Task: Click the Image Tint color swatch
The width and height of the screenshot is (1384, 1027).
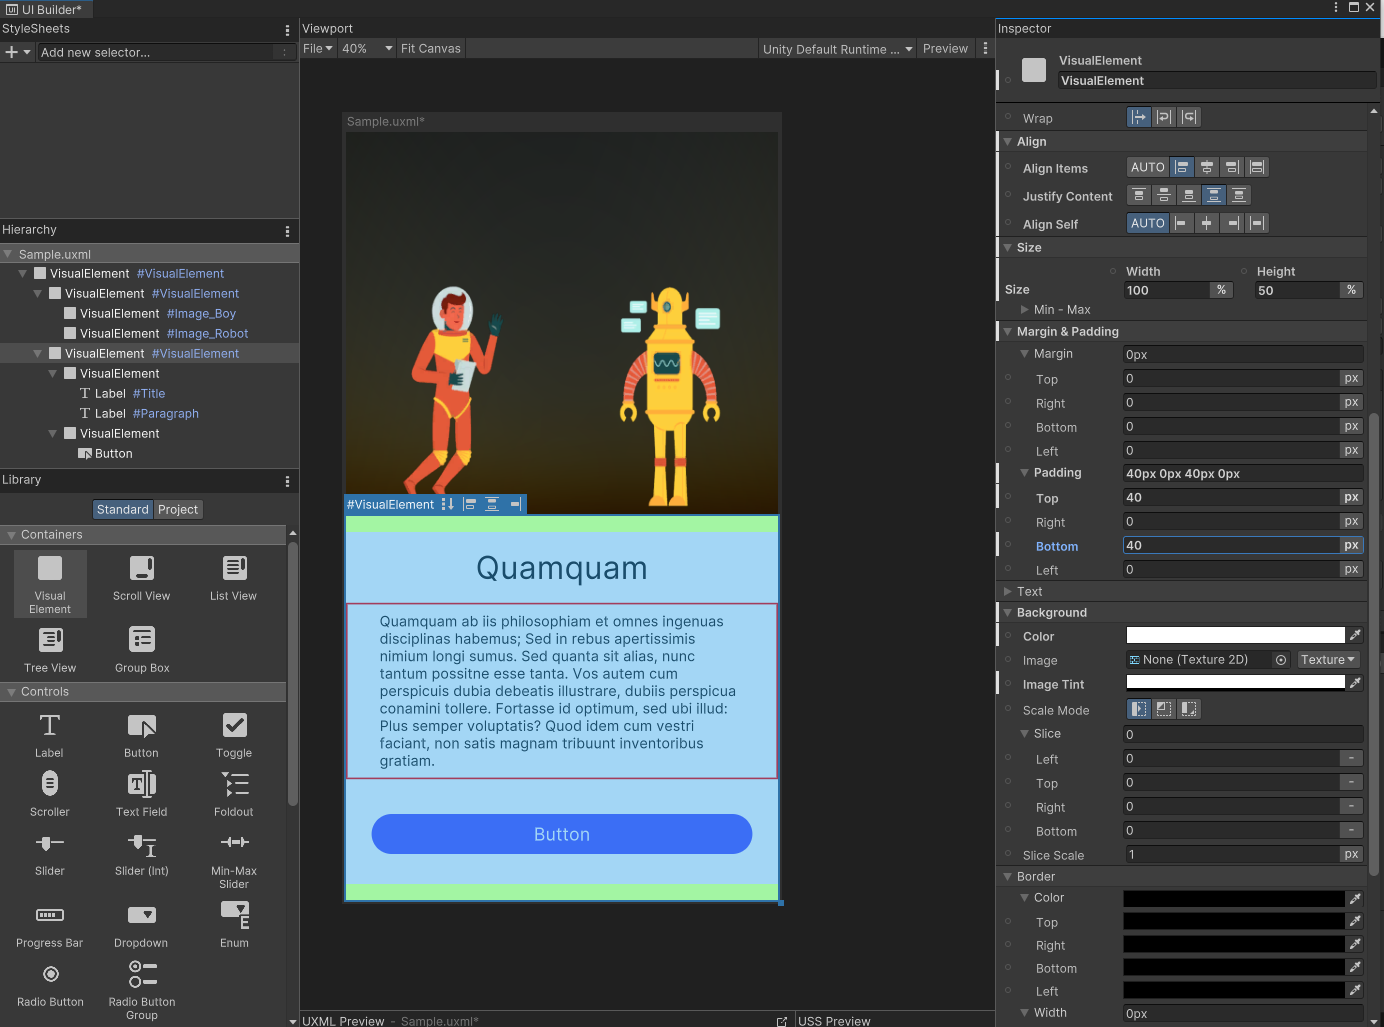Action: click(x=1235, y=683)
